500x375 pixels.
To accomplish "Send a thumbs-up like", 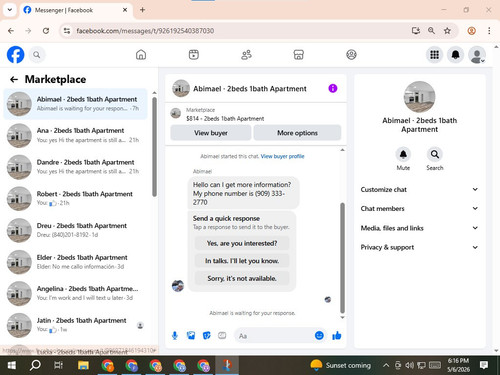I will pyautogui.click(x=337, y=335).
